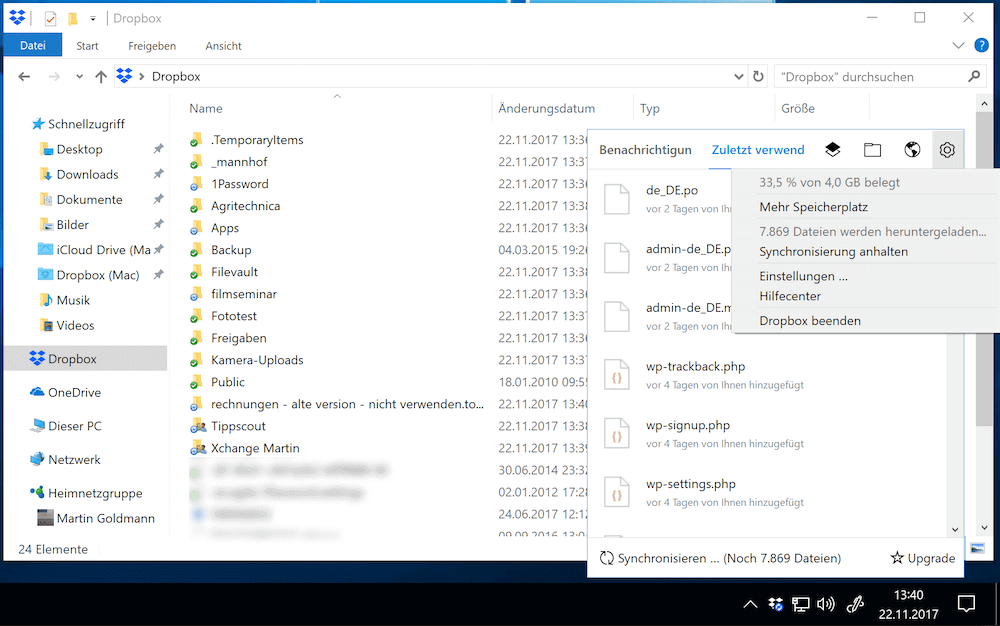Open Hilfecenter from the menu

coord(790,296)
